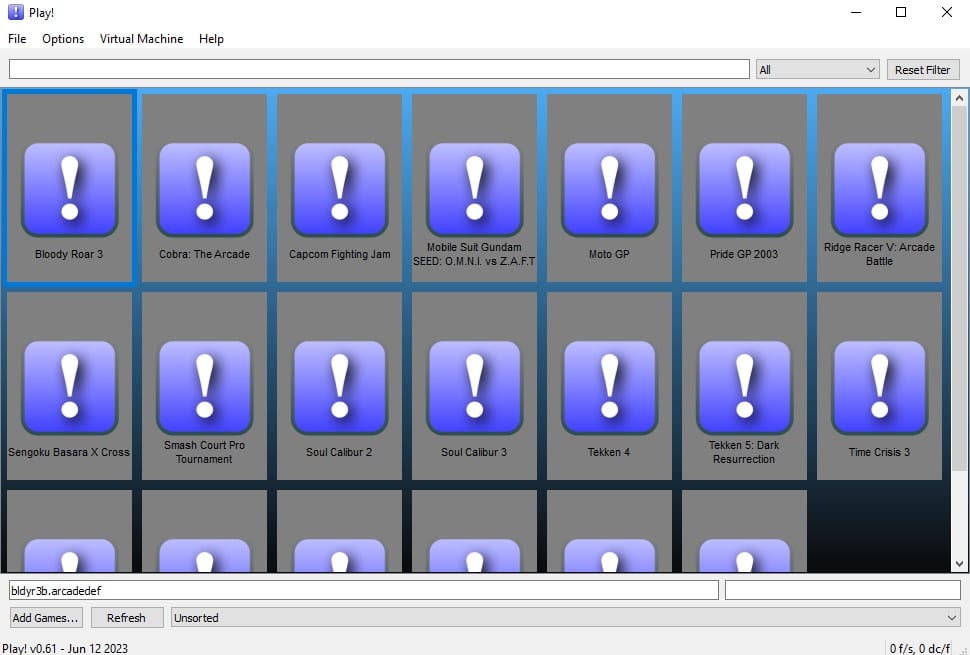Open the Options menu
The height and width of the screenshot is (655, 970).
point(63,38)
